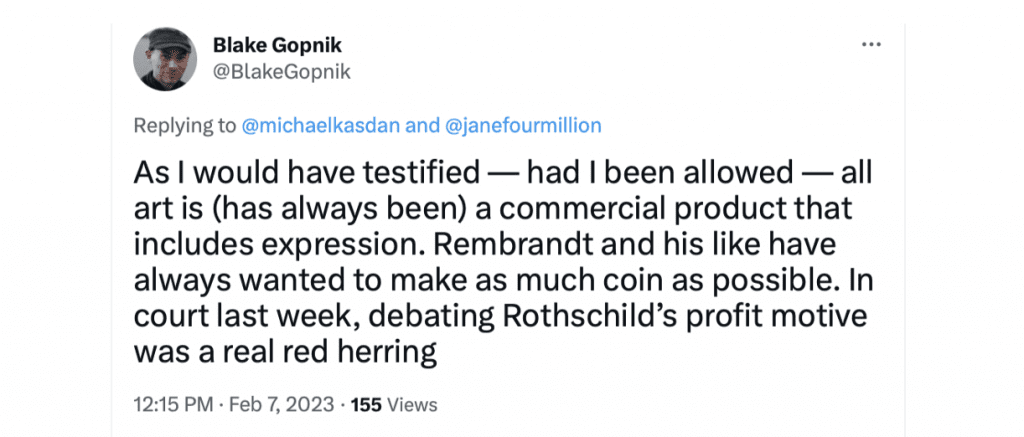Click Blake Gopnik's profile avatar photo

coord(165,59)
